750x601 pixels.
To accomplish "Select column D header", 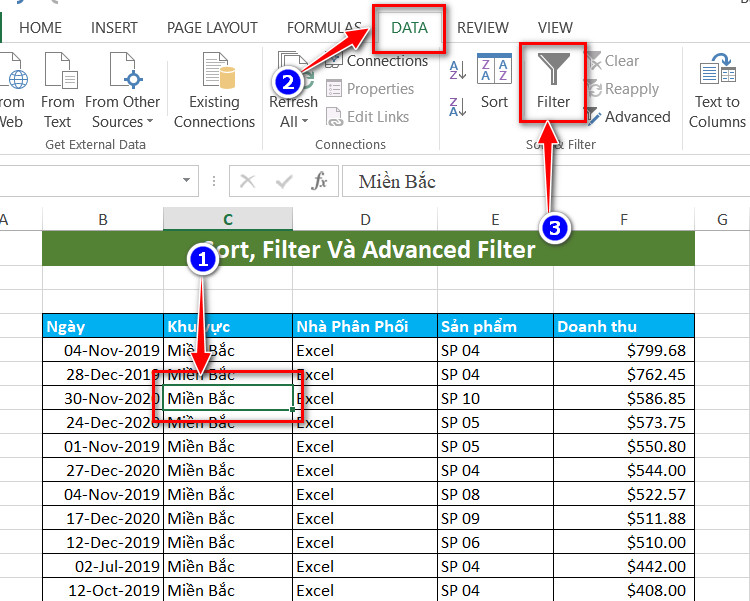I will coord(365,220).
